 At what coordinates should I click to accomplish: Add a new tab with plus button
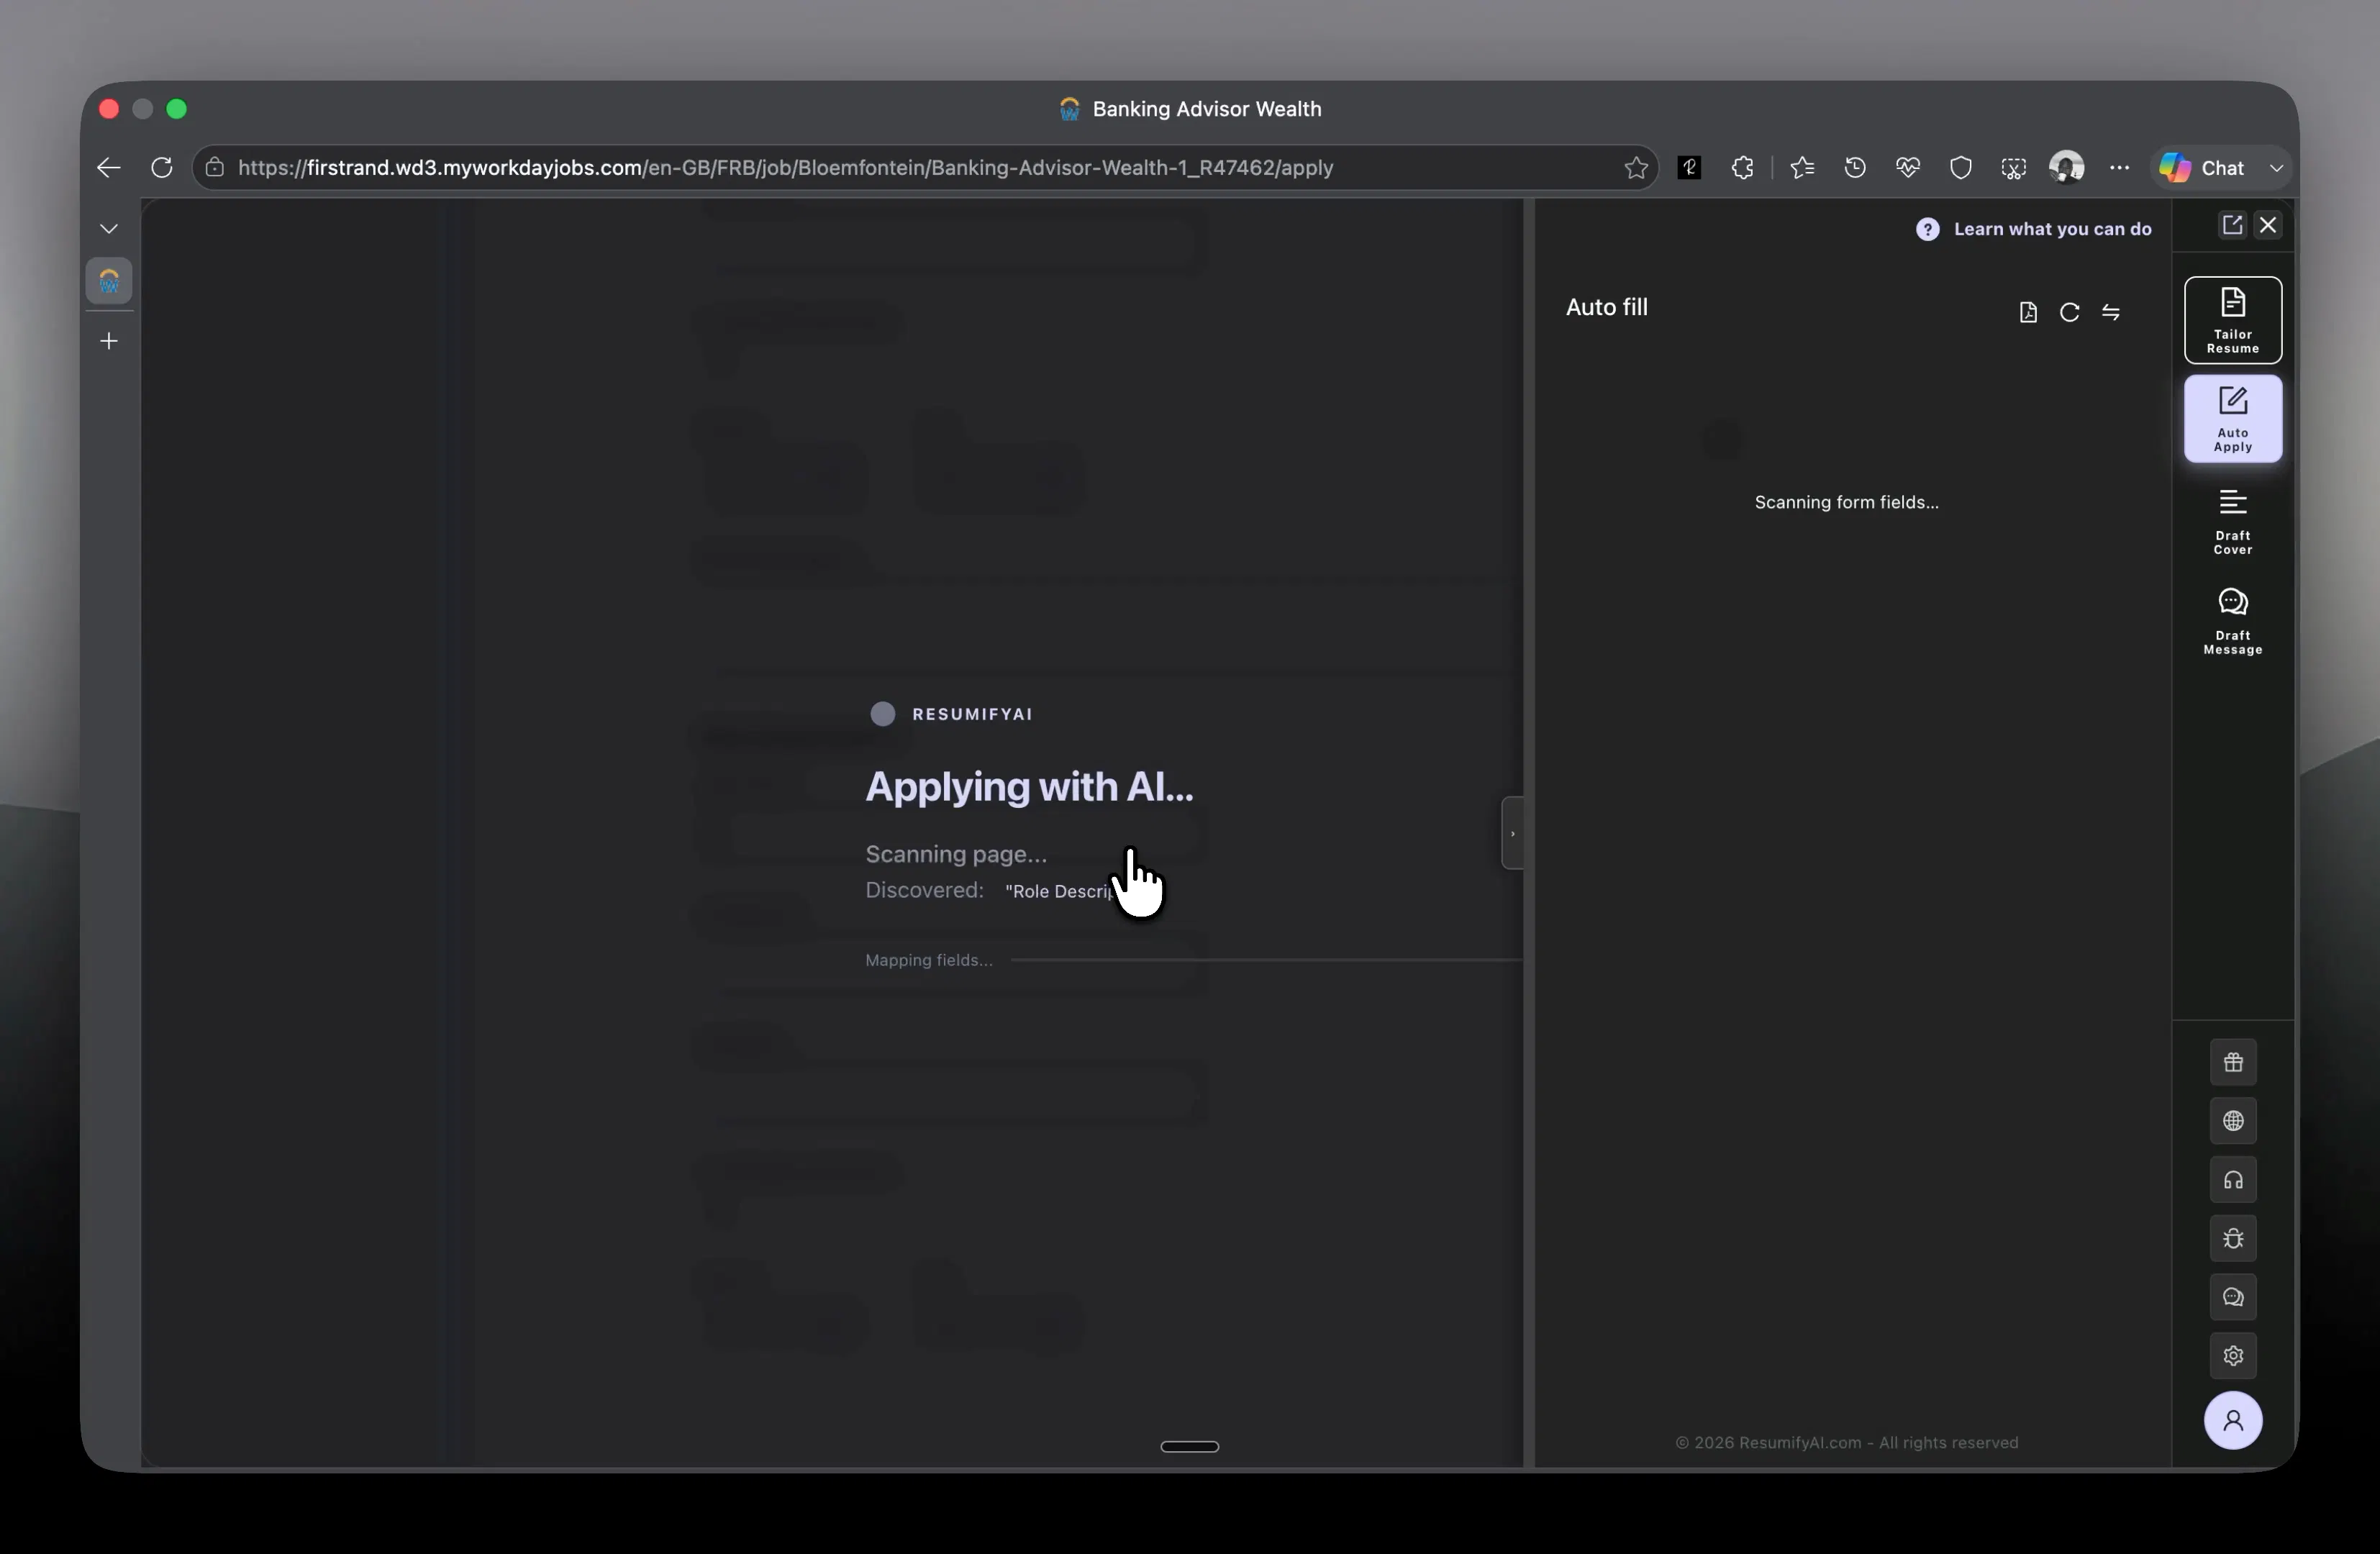coord(109,341)
